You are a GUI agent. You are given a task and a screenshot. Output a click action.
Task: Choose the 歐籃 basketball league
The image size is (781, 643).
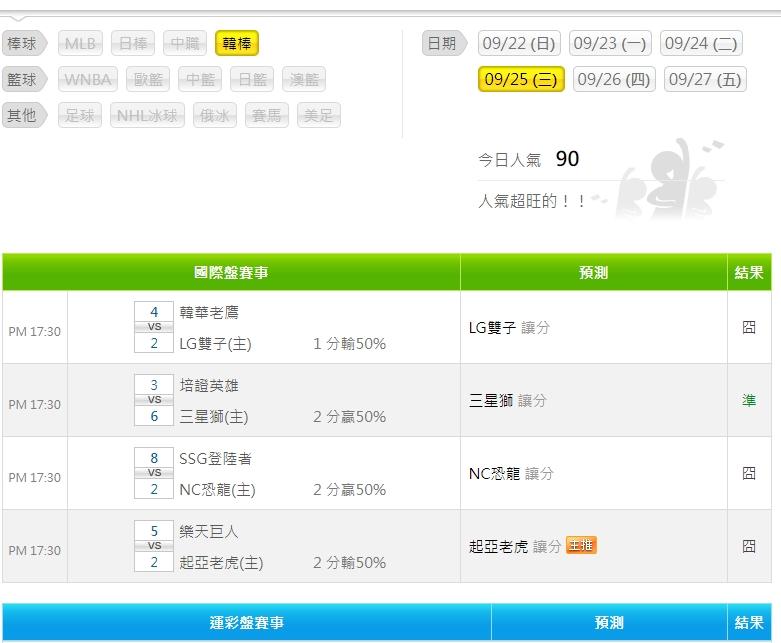tap(148, 79)
